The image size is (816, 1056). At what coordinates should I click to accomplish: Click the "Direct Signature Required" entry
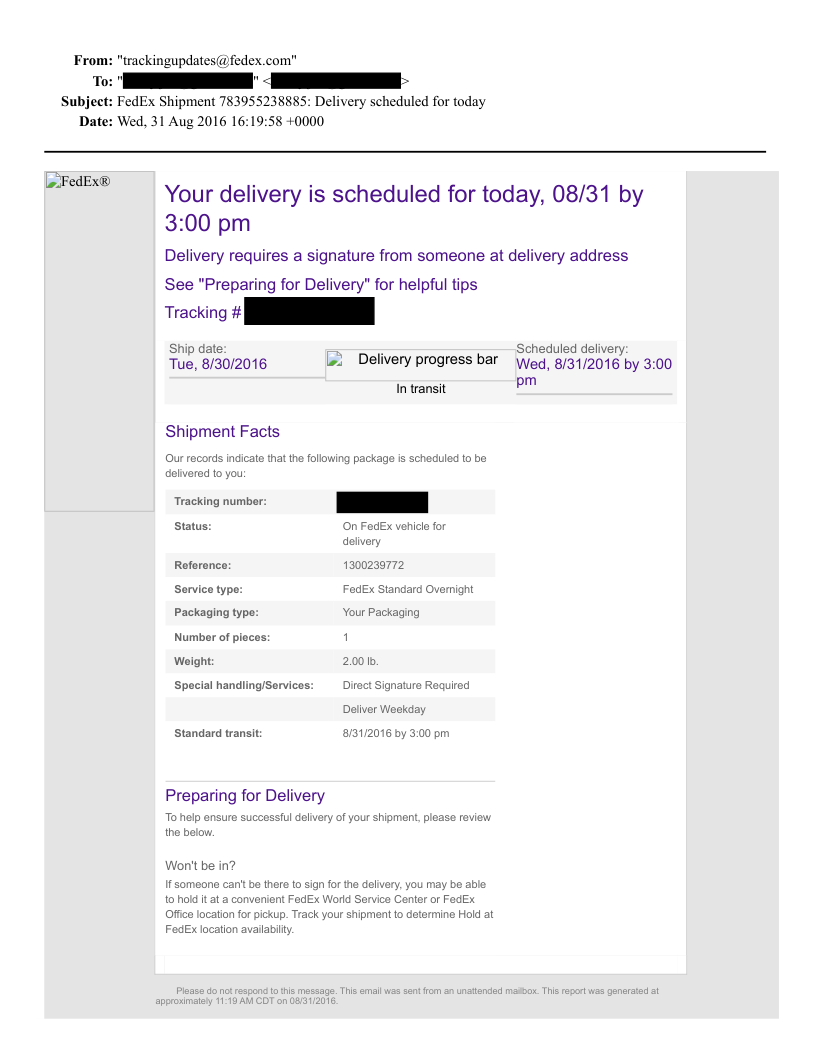(x=406, y=685)
